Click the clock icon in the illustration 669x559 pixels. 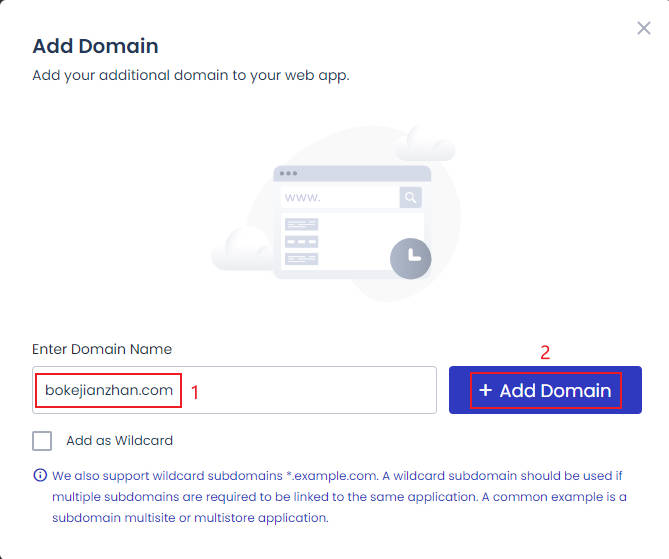[410, 258]
